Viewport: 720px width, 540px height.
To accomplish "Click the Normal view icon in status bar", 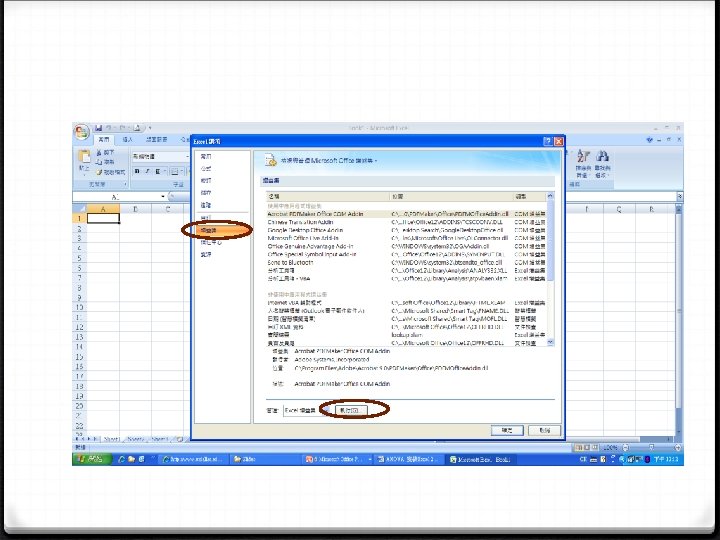I will (578, 447).
